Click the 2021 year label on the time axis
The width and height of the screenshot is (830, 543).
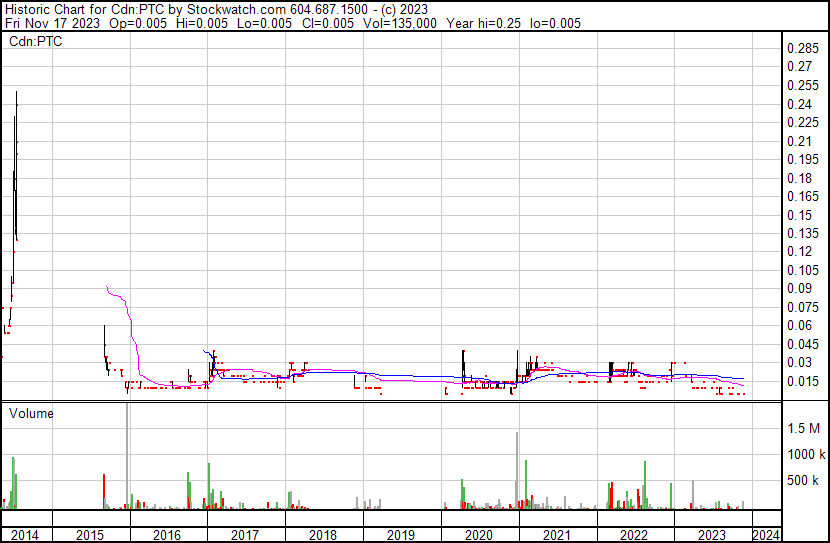(556, 535)
